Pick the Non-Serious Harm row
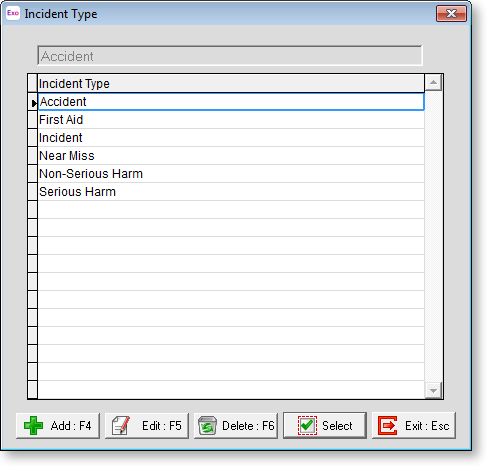Viewport: 487px width, 466px height. (x=231, y=174)
